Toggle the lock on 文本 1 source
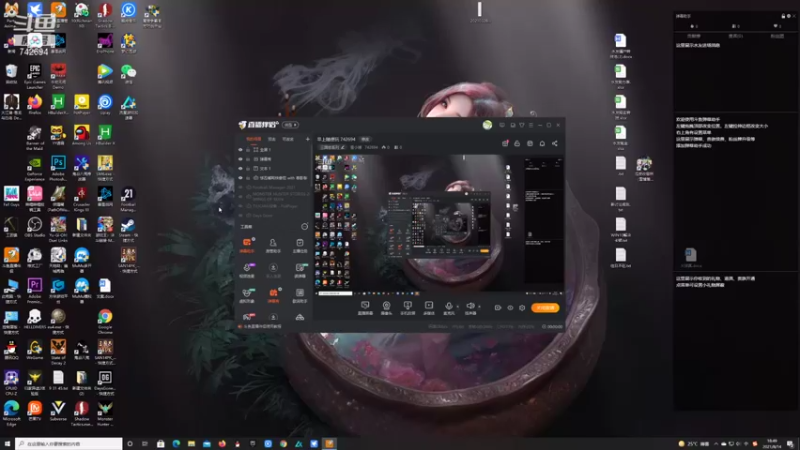Screen dimensions: 800x450 (x=248, y=168)
